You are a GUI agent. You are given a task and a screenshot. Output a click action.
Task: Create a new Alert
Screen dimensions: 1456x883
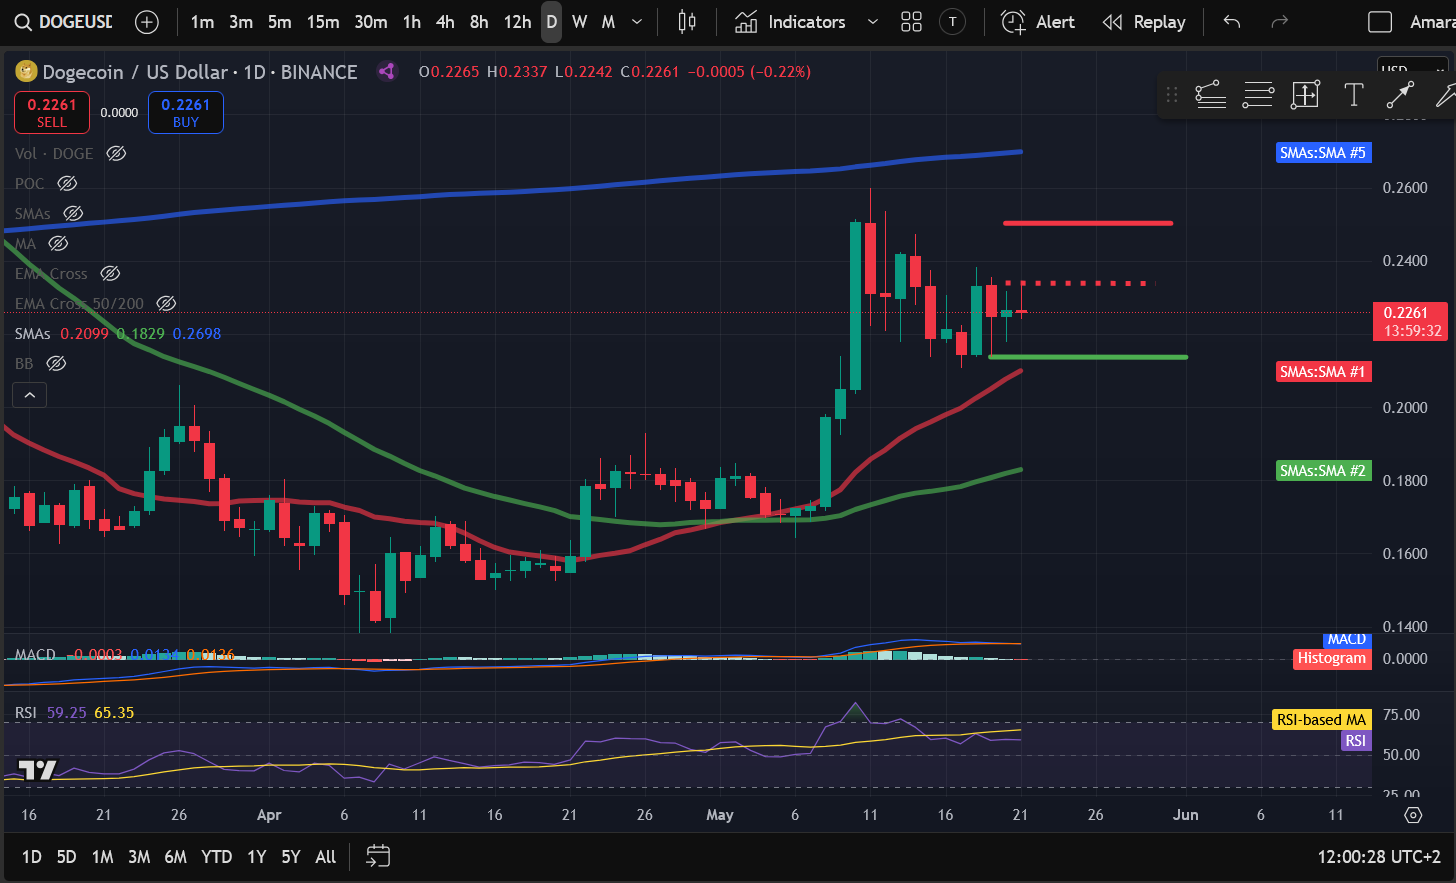coord(1038,22)
